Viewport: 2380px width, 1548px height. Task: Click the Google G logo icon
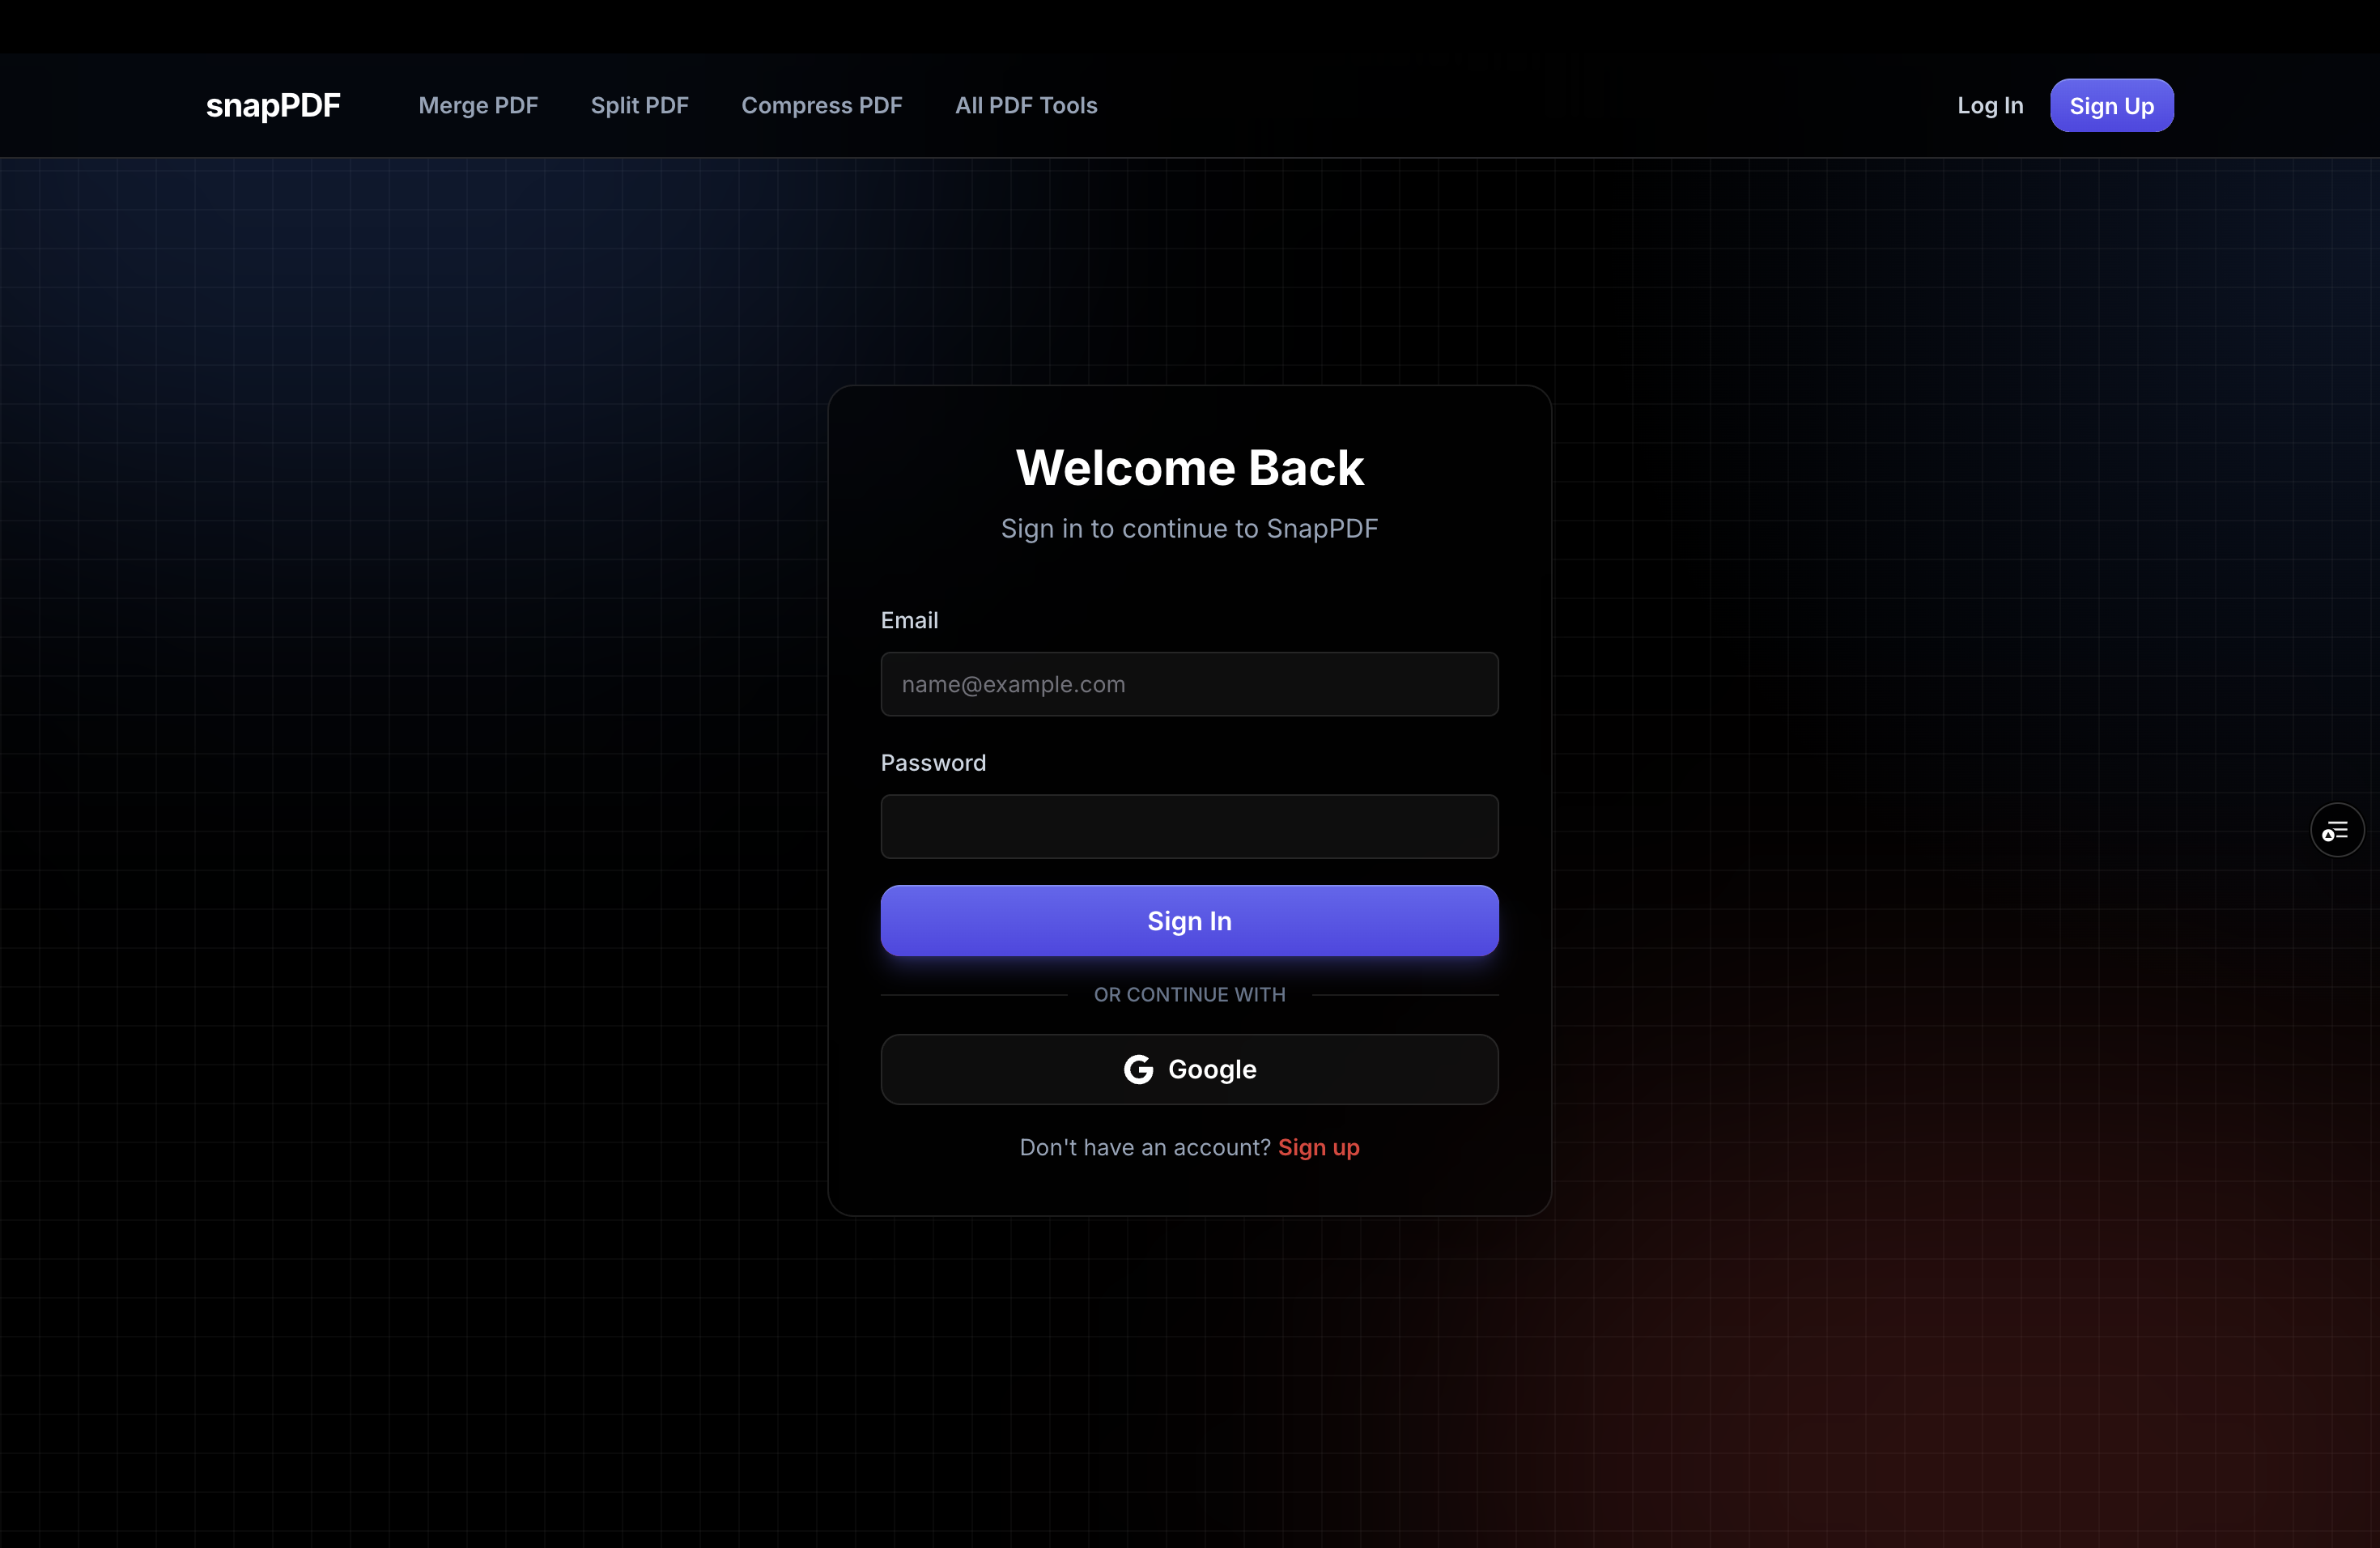1138,1069
